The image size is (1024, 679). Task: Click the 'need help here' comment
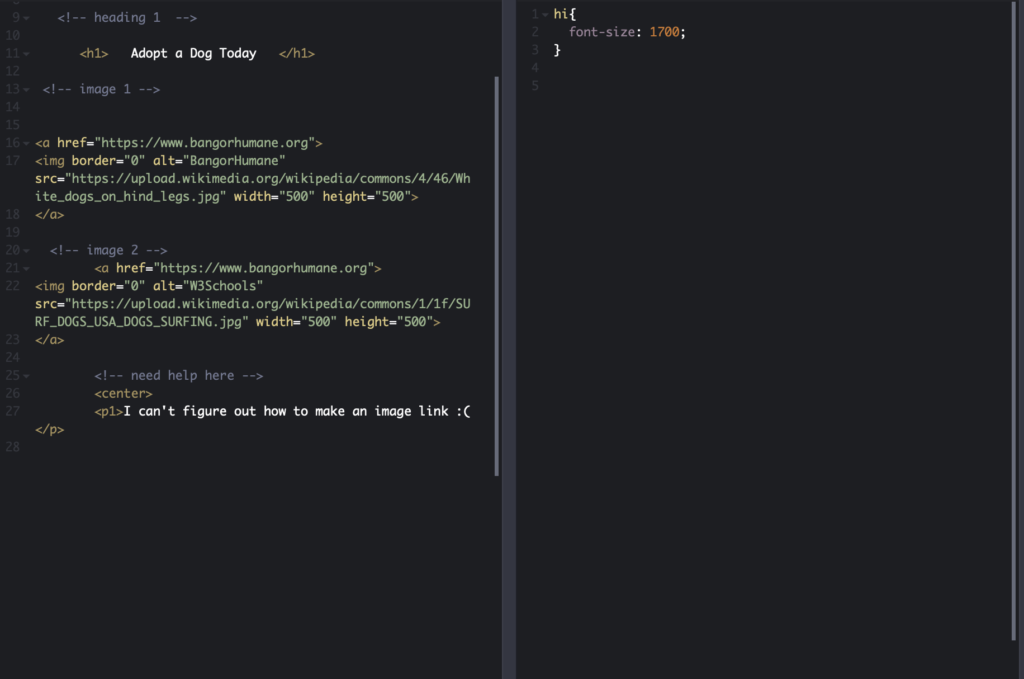click(178, 376)
